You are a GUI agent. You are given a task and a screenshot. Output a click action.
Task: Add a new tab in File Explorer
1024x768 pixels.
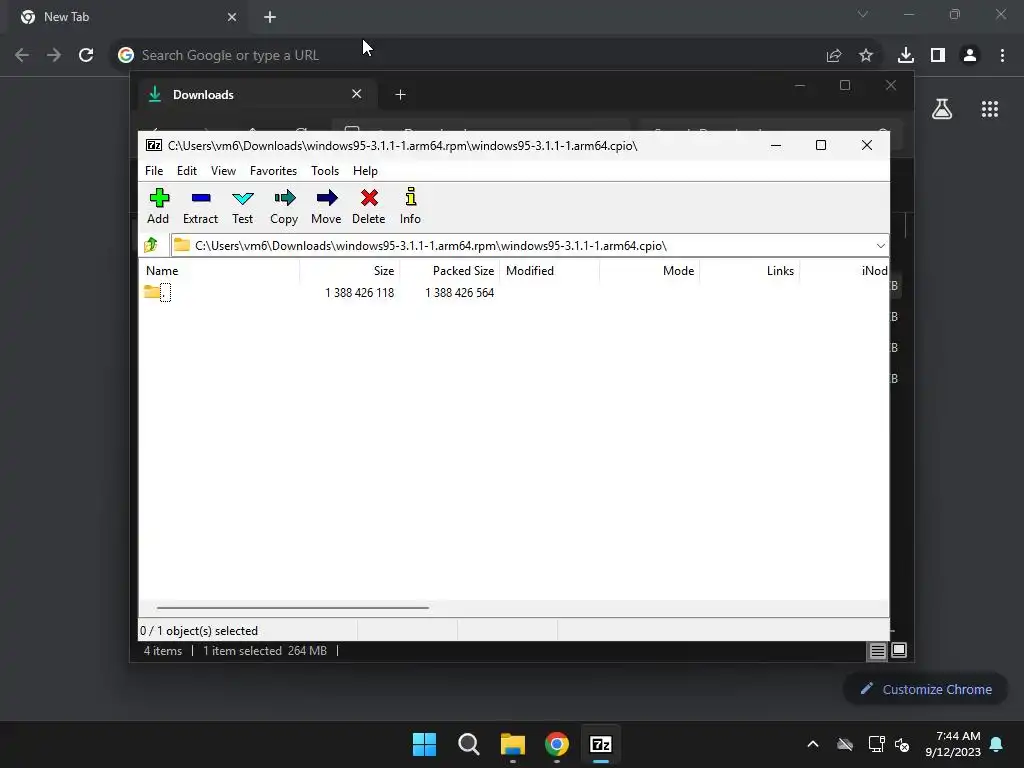[400, 95]
